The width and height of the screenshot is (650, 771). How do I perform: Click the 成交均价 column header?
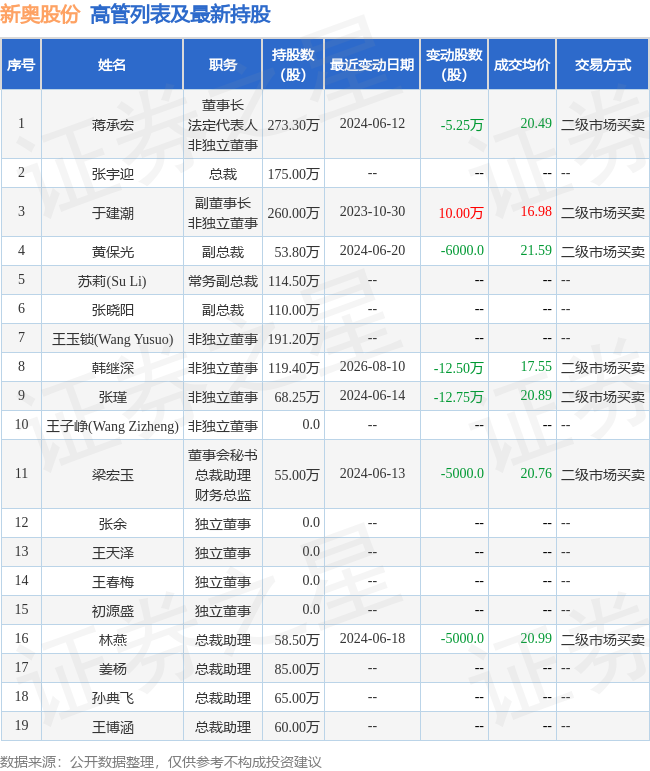(522, 64)
